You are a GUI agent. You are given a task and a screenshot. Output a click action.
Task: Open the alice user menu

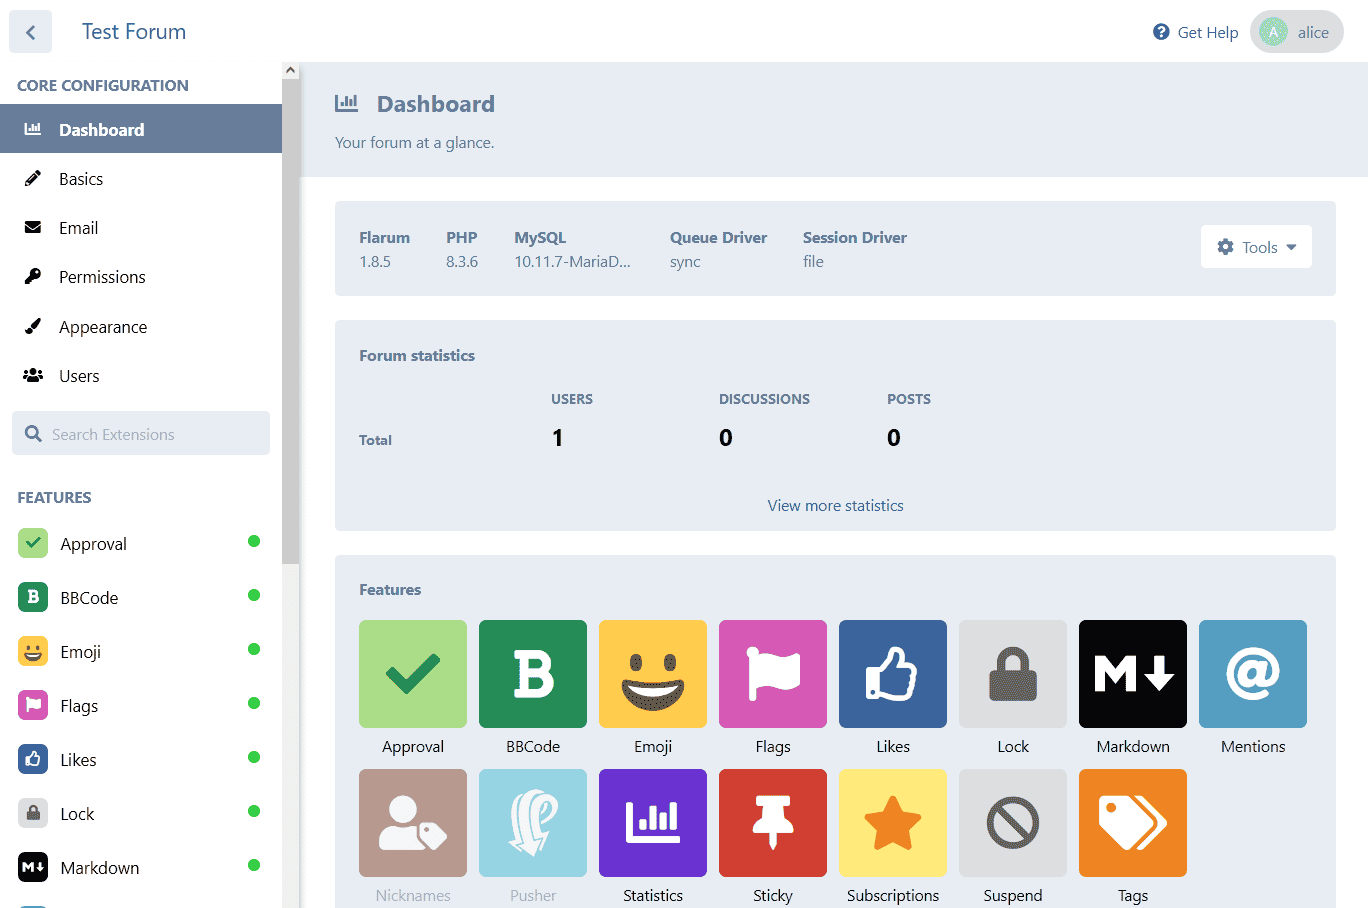coord(1296,32)
